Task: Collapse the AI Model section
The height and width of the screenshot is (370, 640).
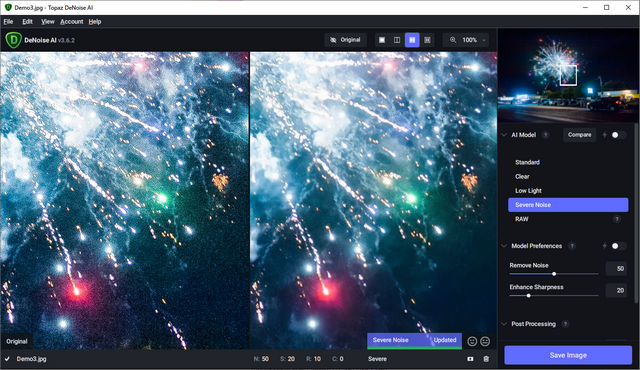Action: coord(504,135)
